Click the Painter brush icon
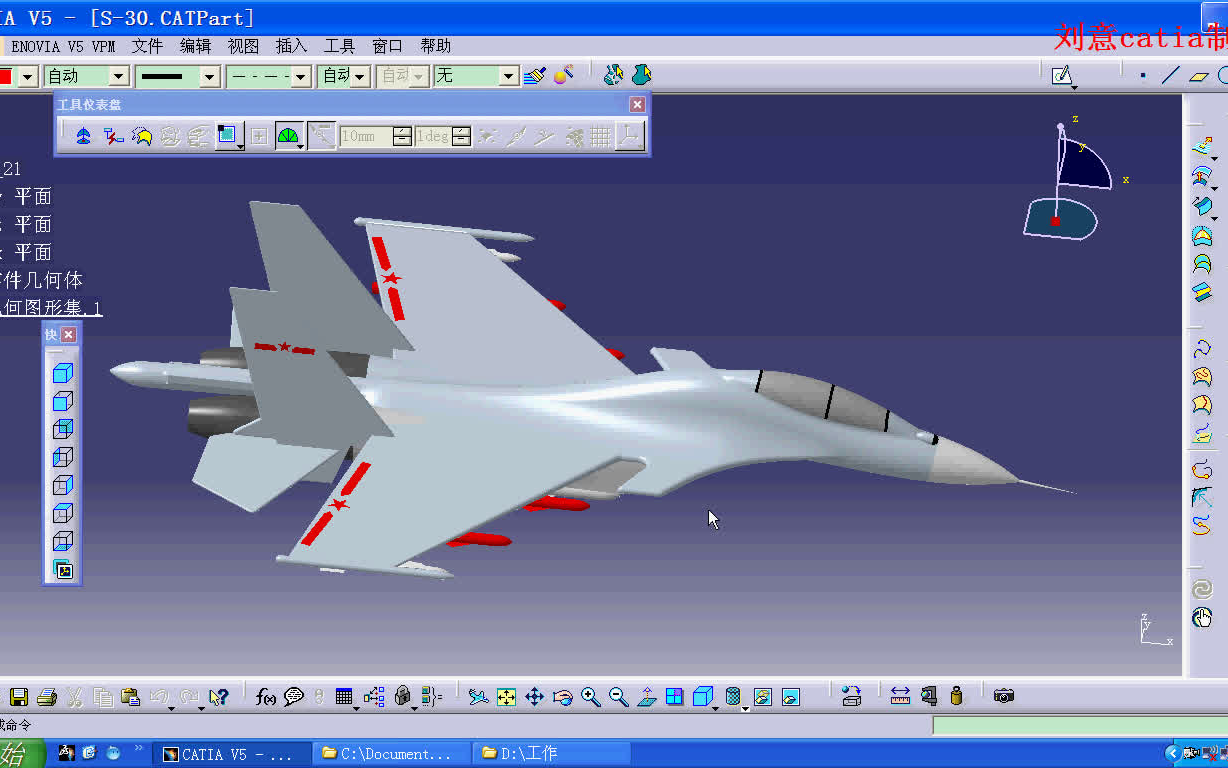This screenshot has height=768, width=1228. click(x=535, y=75)
